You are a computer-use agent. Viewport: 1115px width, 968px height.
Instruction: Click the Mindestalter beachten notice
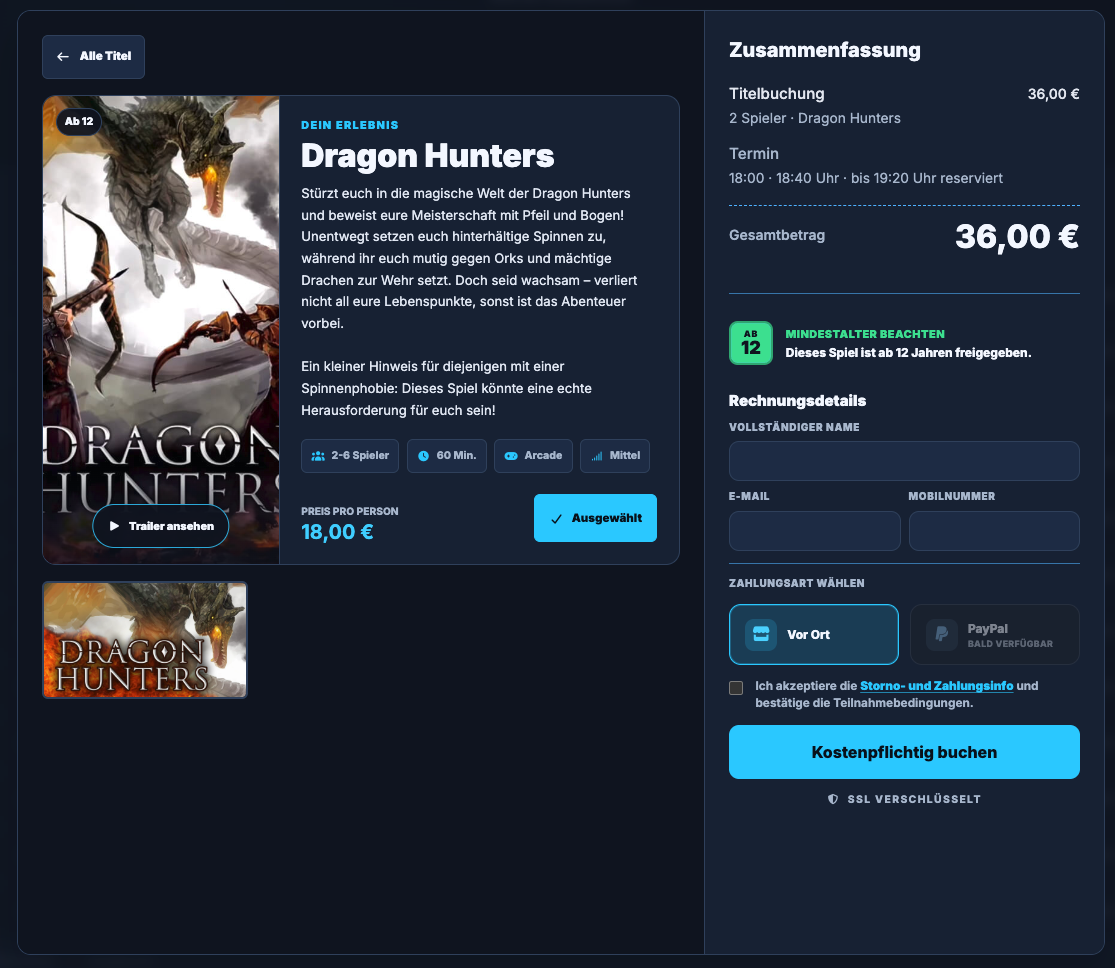(865, 334)
